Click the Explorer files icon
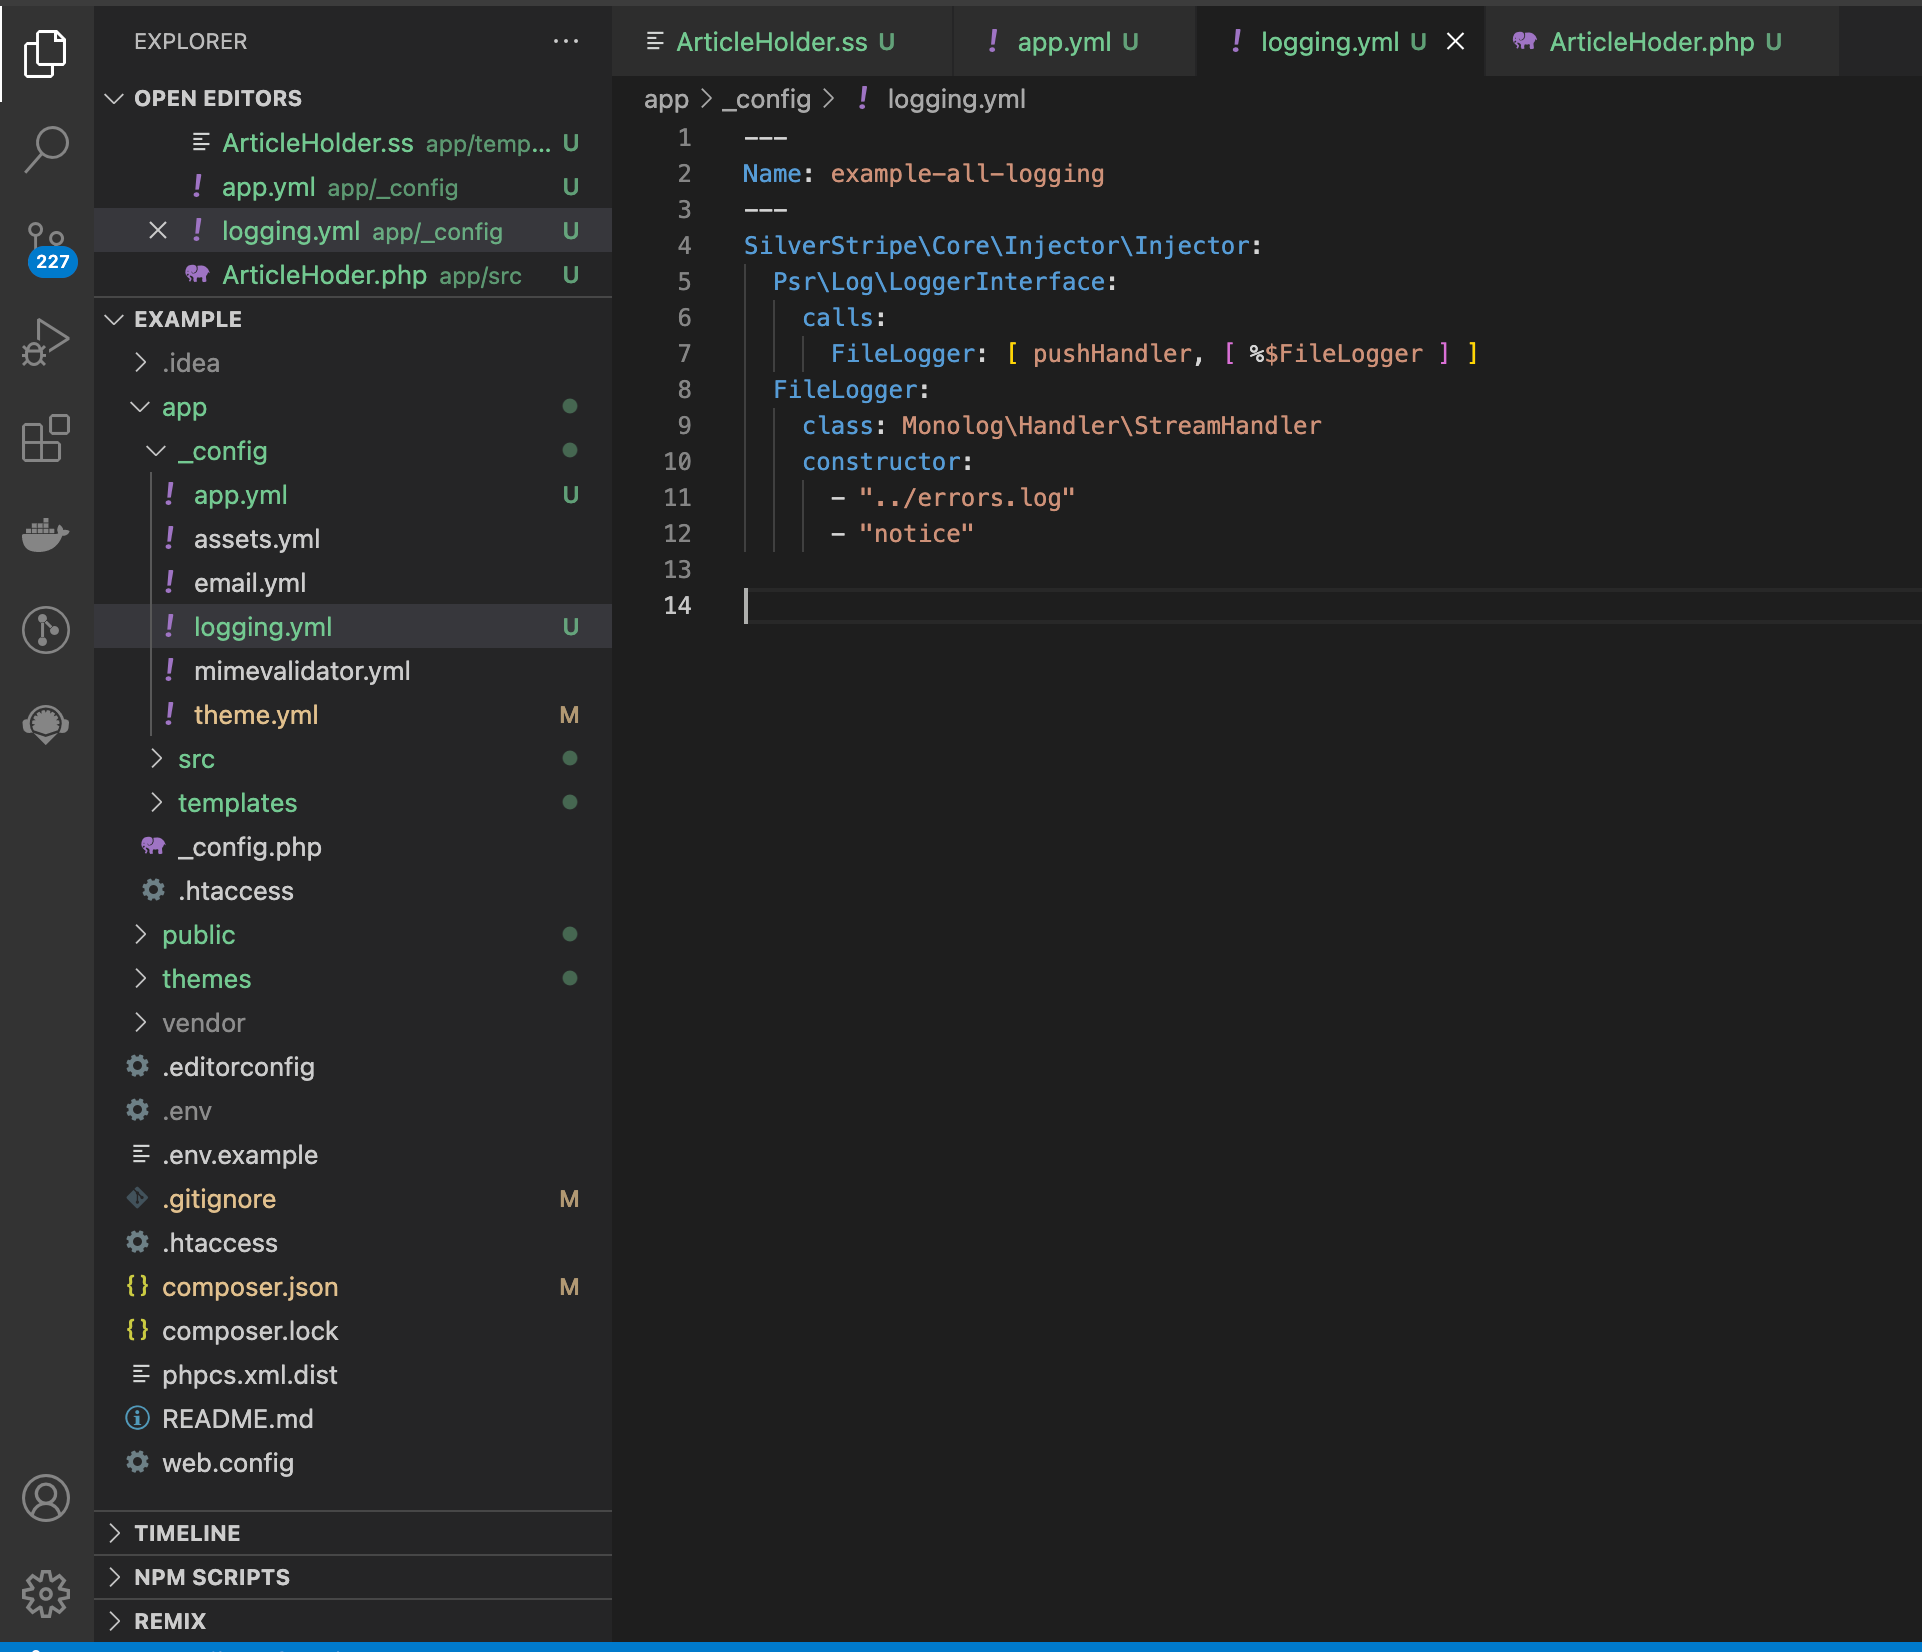1922x1652 pixels. point(46,53)
